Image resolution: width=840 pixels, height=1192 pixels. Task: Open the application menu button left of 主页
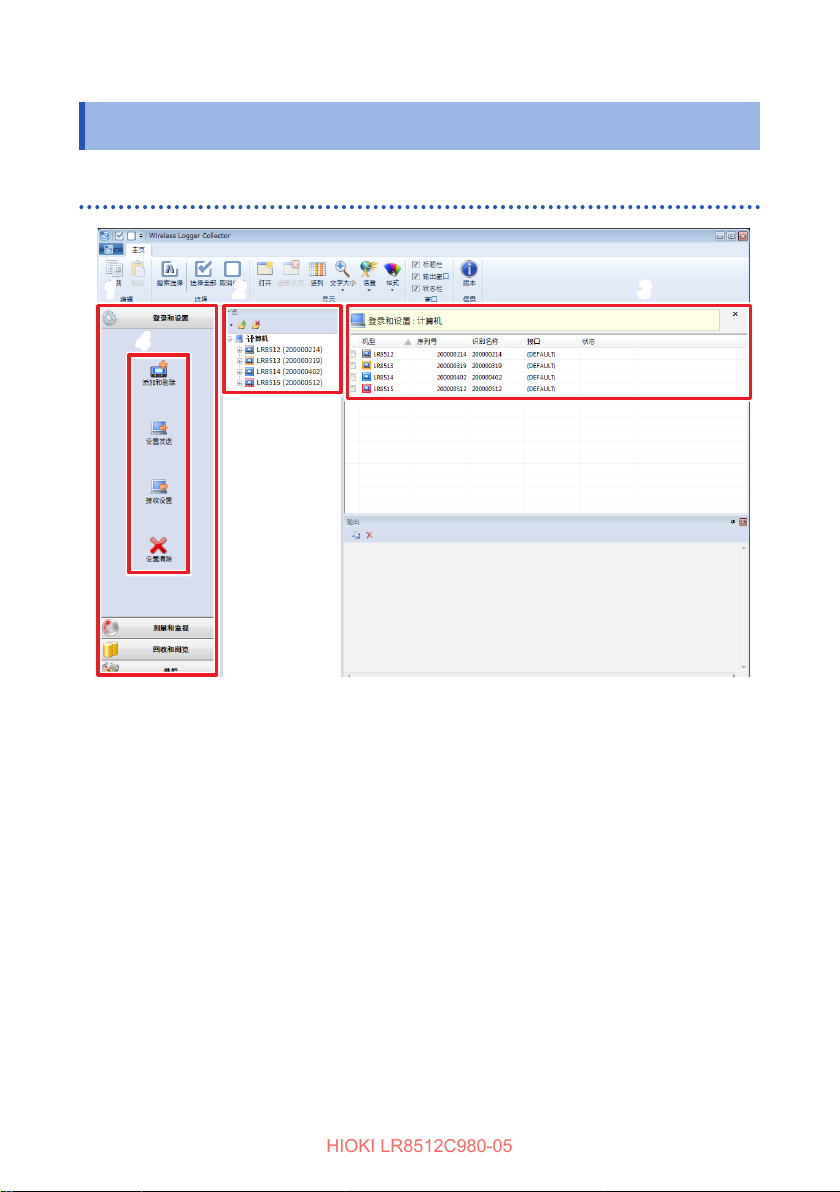(x=112, y=249)
